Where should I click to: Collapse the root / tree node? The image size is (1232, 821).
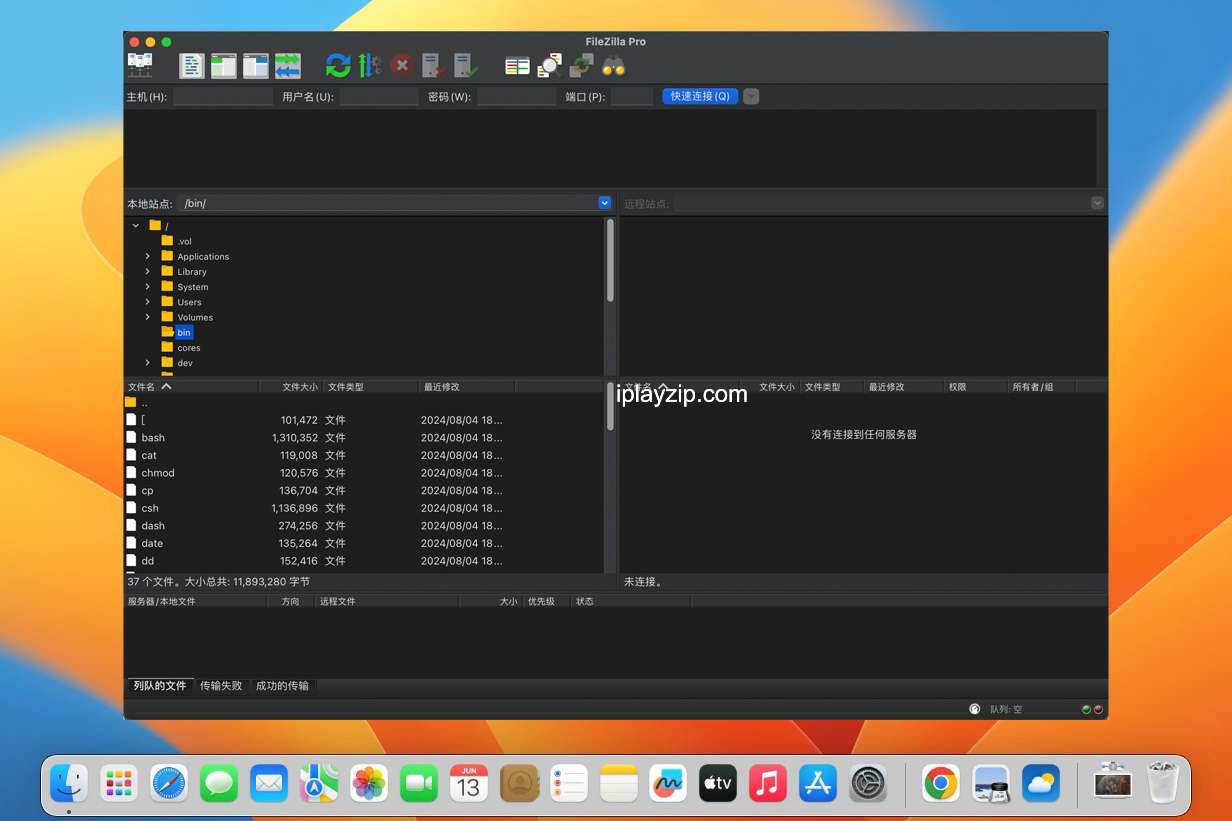click(x=136, y=226)
